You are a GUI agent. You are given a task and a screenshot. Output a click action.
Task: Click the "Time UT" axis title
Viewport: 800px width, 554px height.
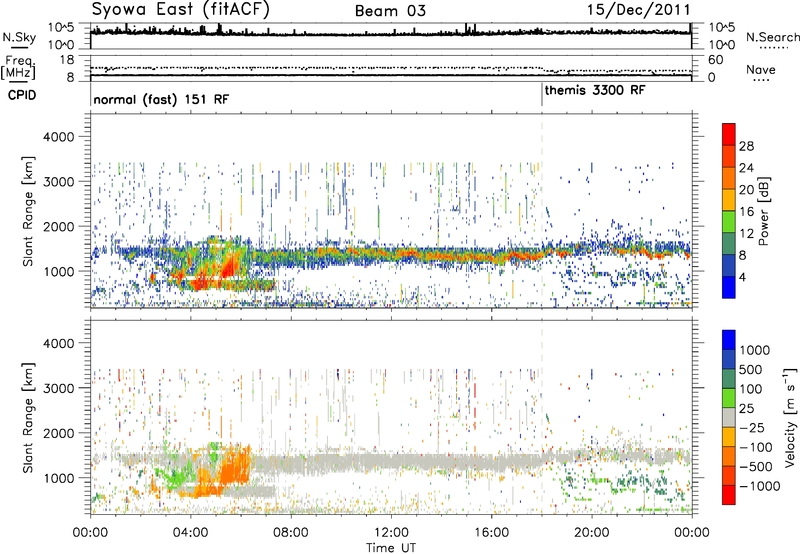391,548
